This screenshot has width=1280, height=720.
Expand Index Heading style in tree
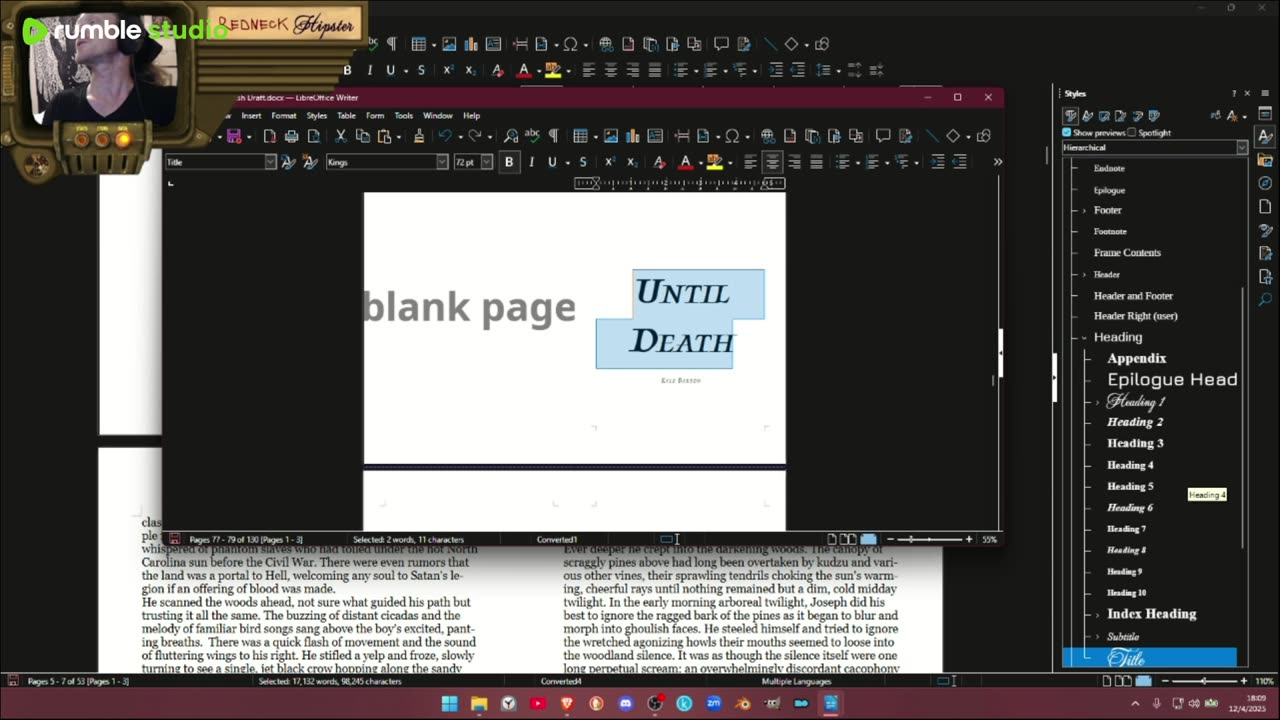pyautogui.click(x=1098, y=615)
